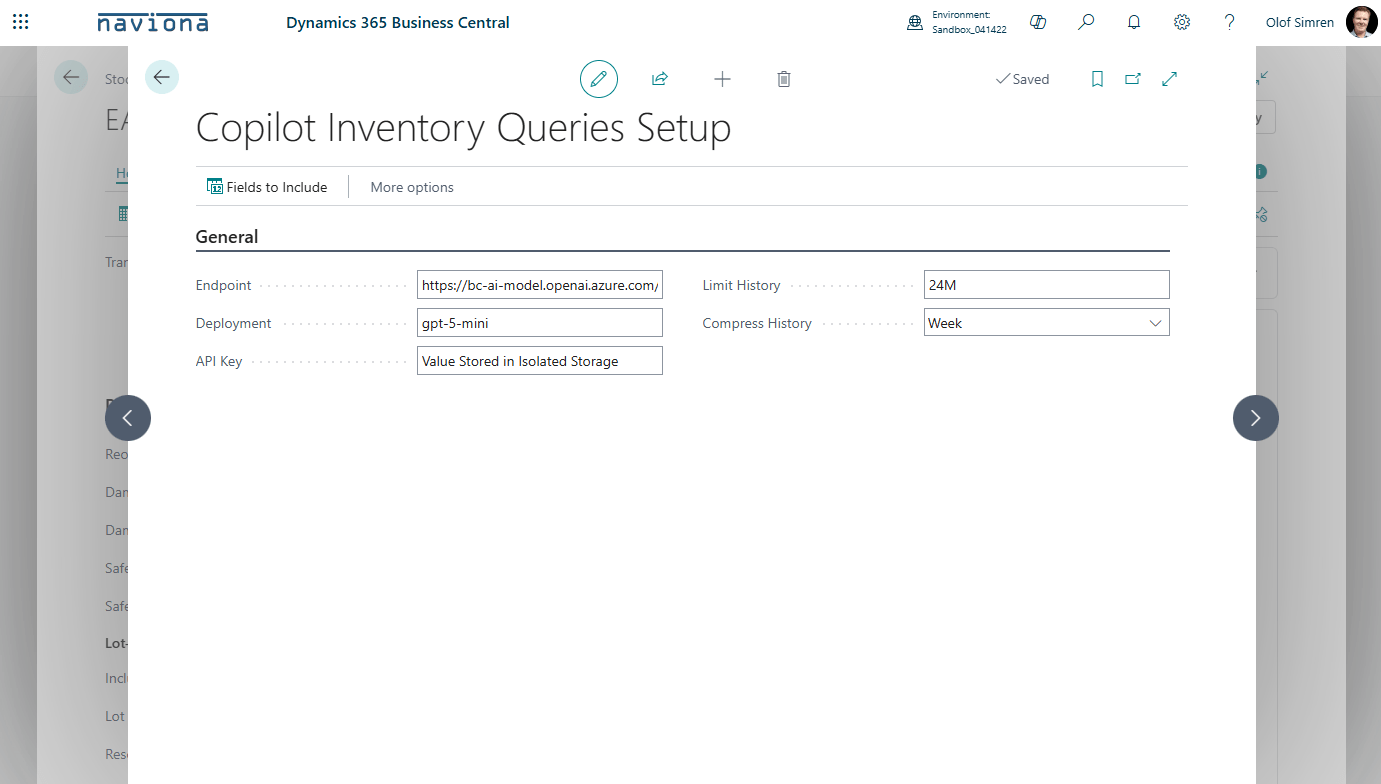The image size is (1381, 784).
Task: Create a new record with the plus icon
Action: point(722,79)
